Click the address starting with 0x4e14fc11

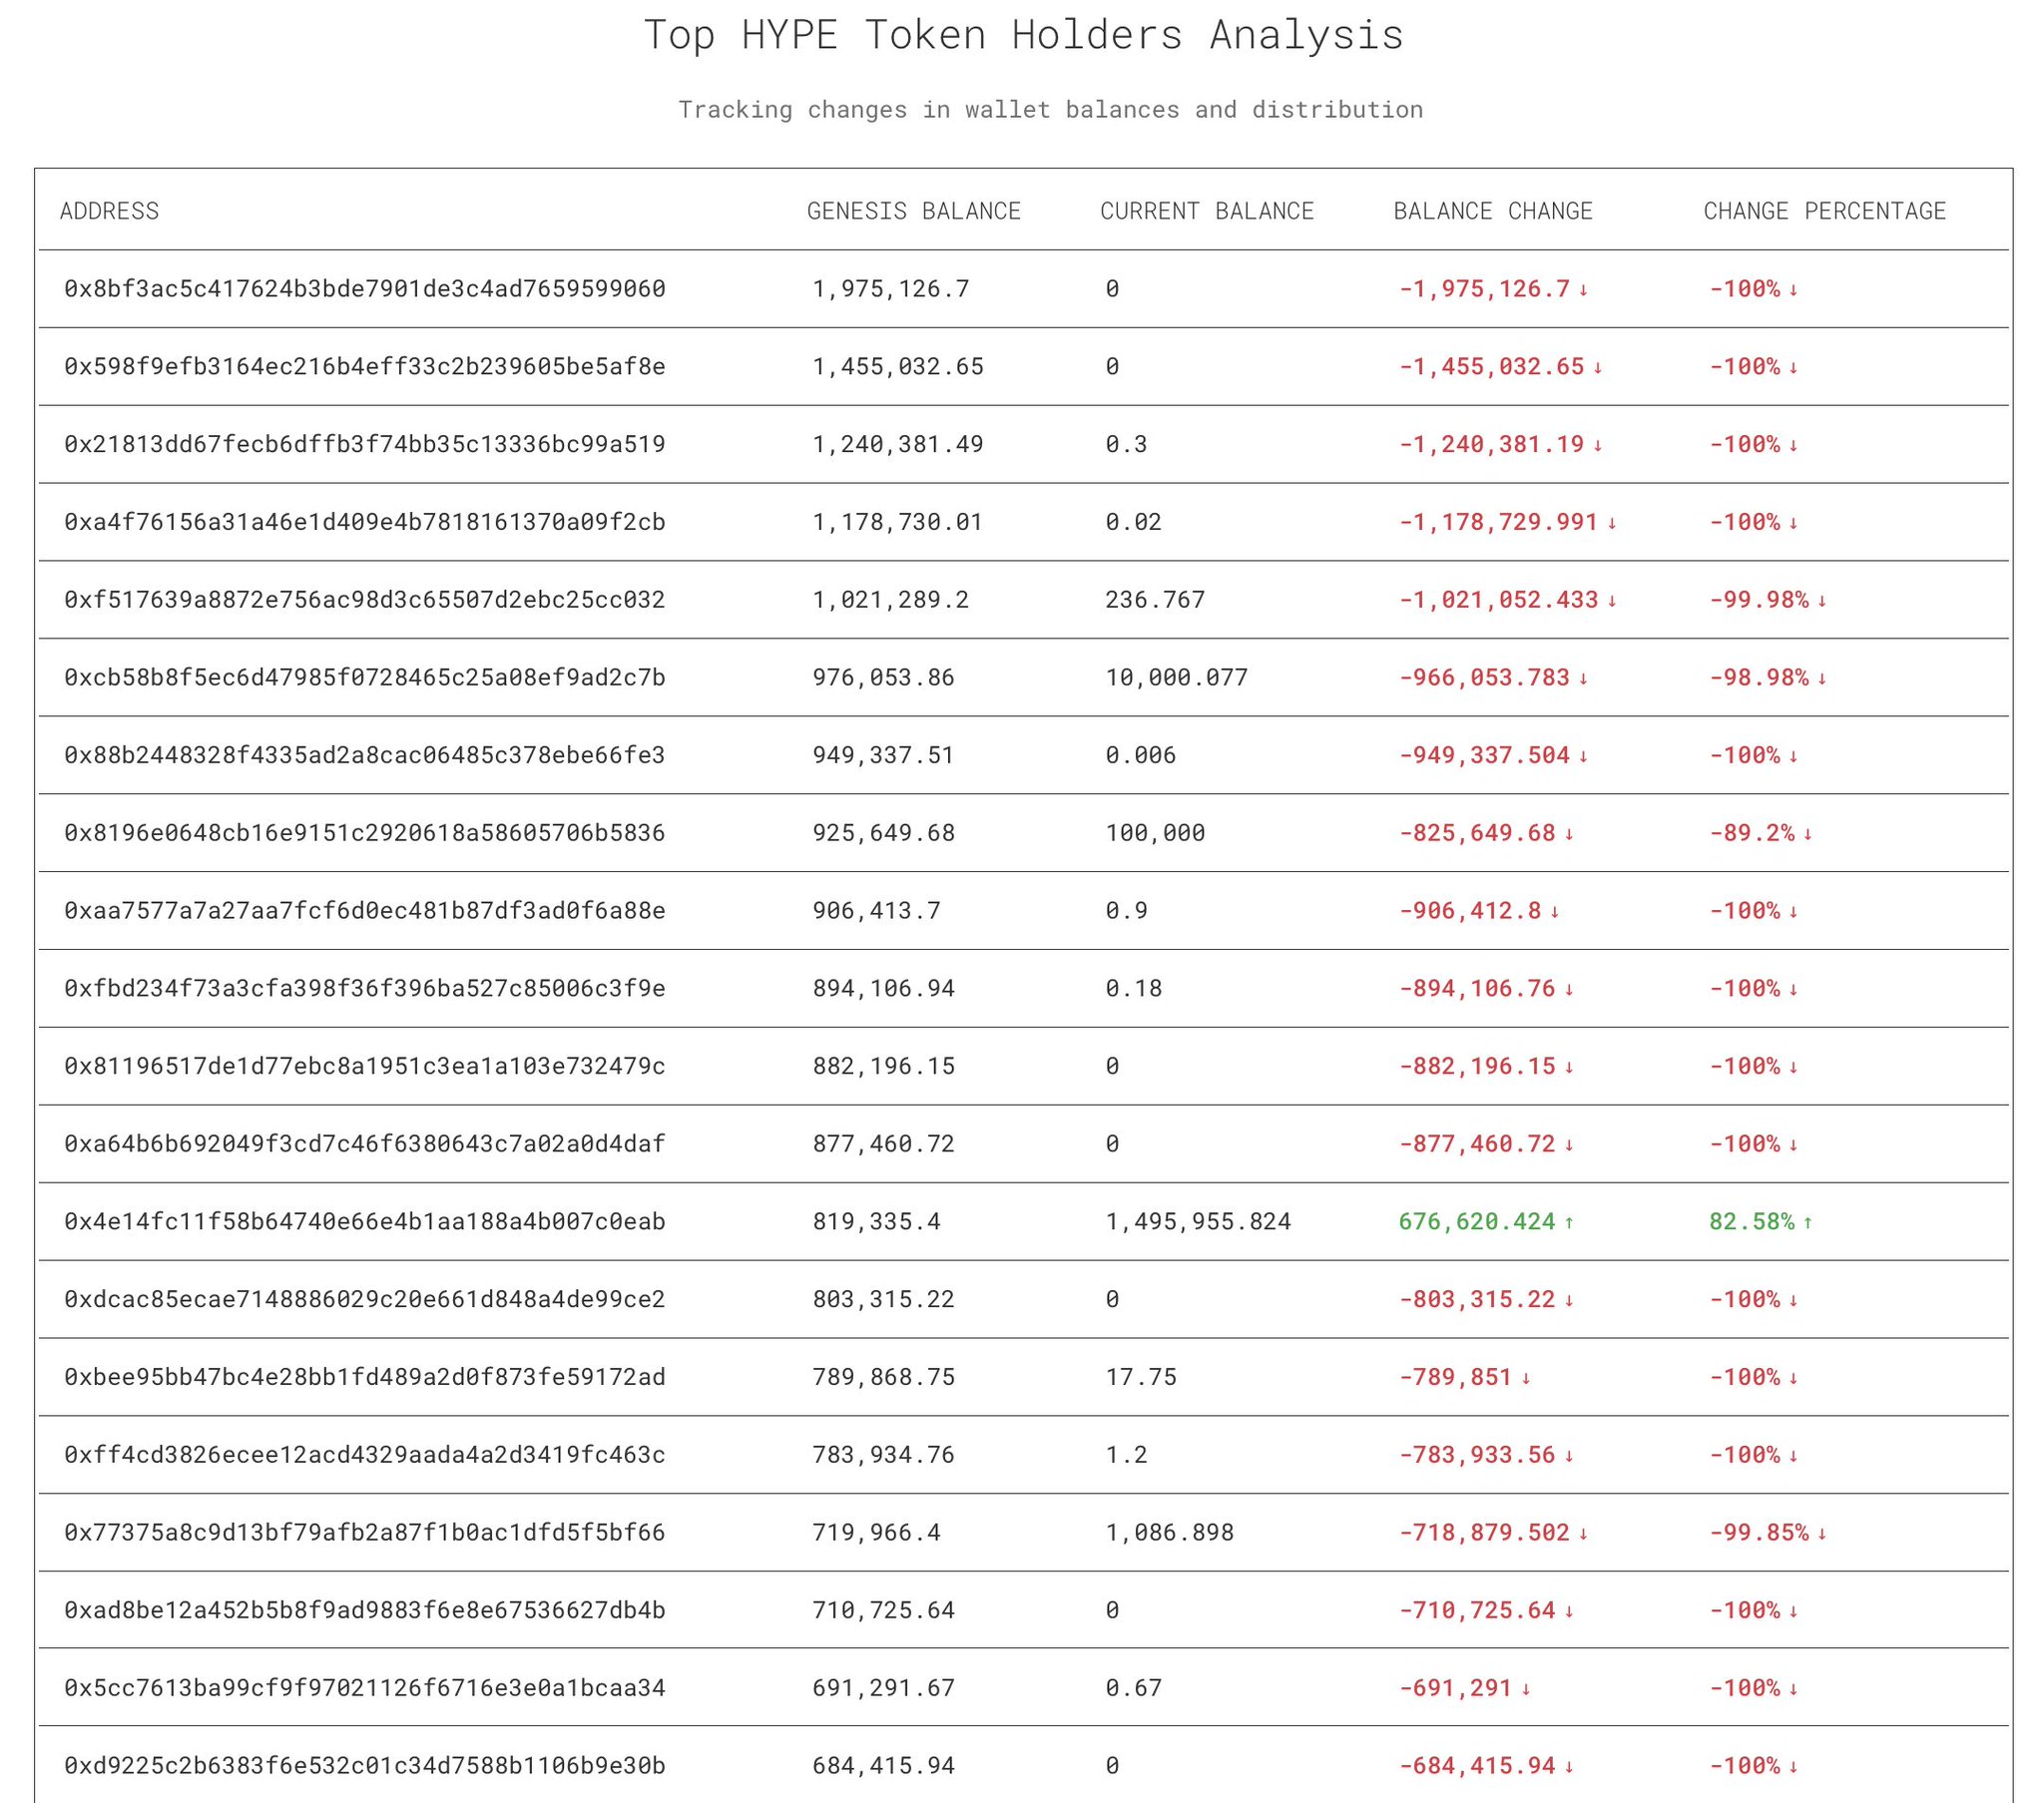[365, 1221]
